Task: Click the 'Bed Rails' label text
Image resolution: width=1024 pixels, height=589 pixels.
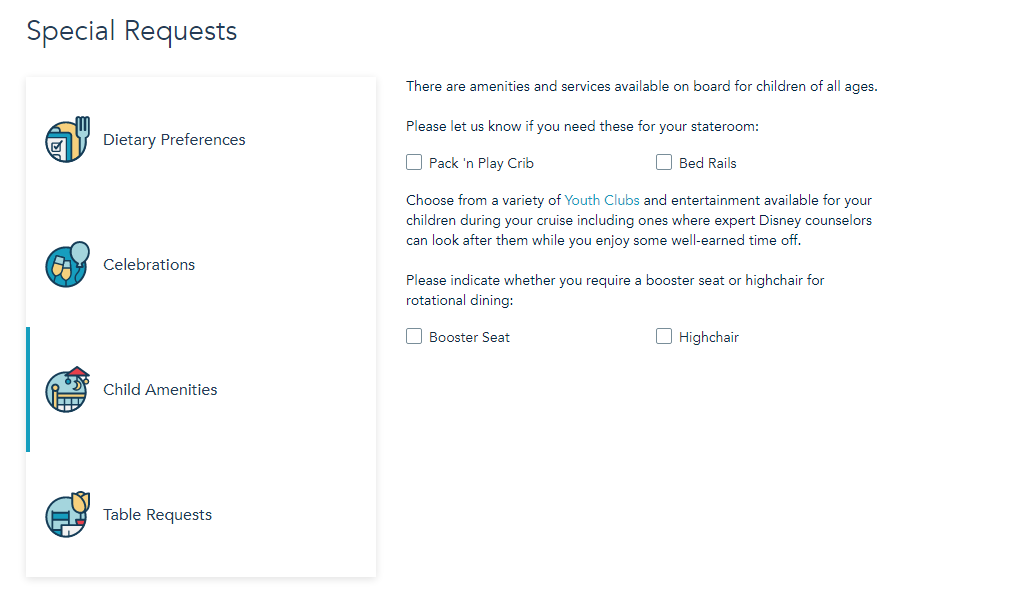Action: click(x=707, y=163)
